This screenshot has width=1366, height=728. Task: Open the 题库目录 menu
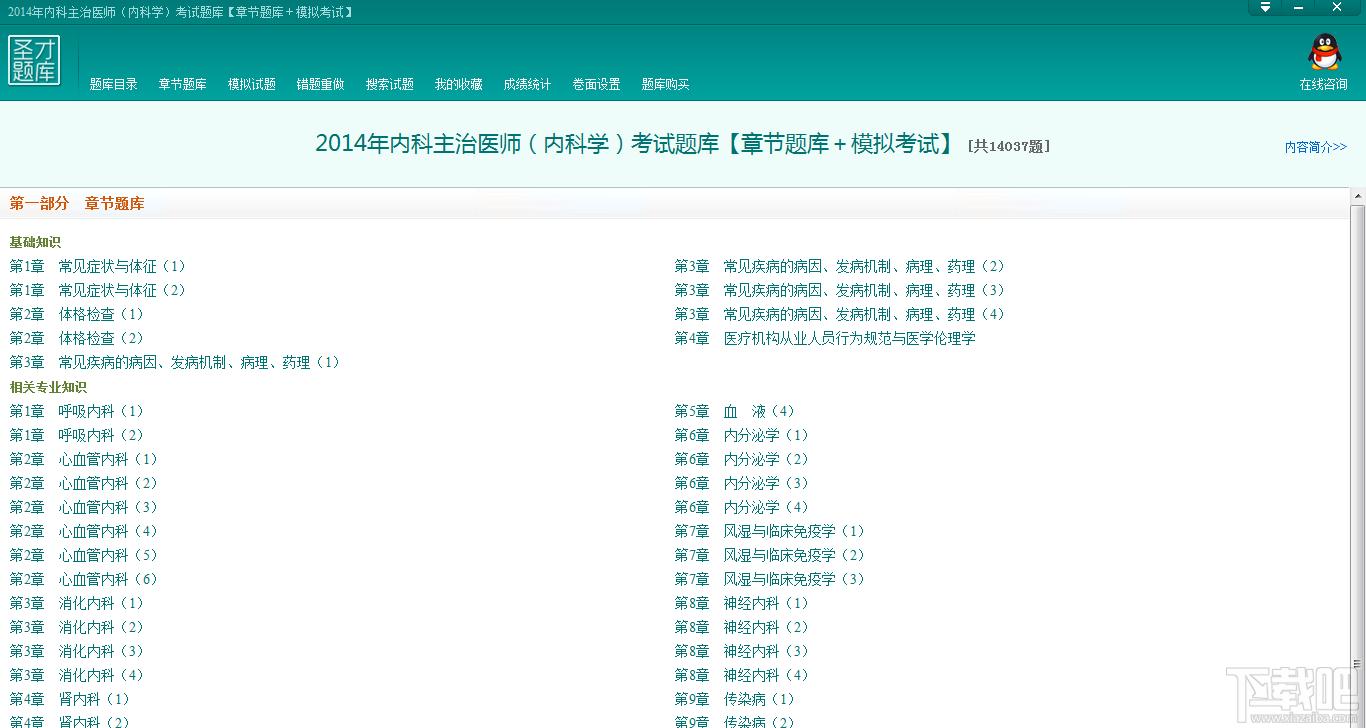coord(114,84)
